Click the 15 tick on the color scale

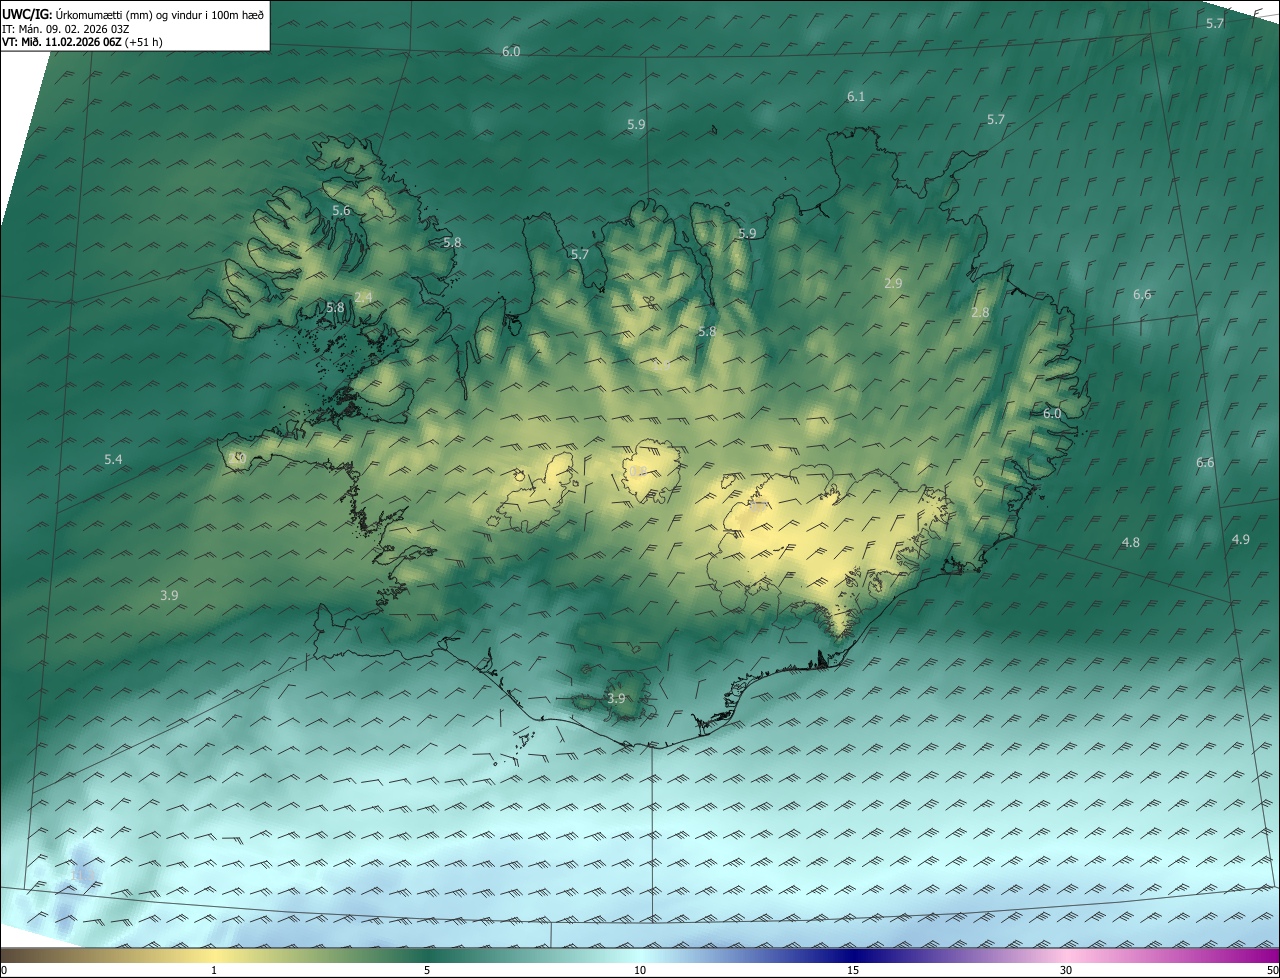point(853,970)
